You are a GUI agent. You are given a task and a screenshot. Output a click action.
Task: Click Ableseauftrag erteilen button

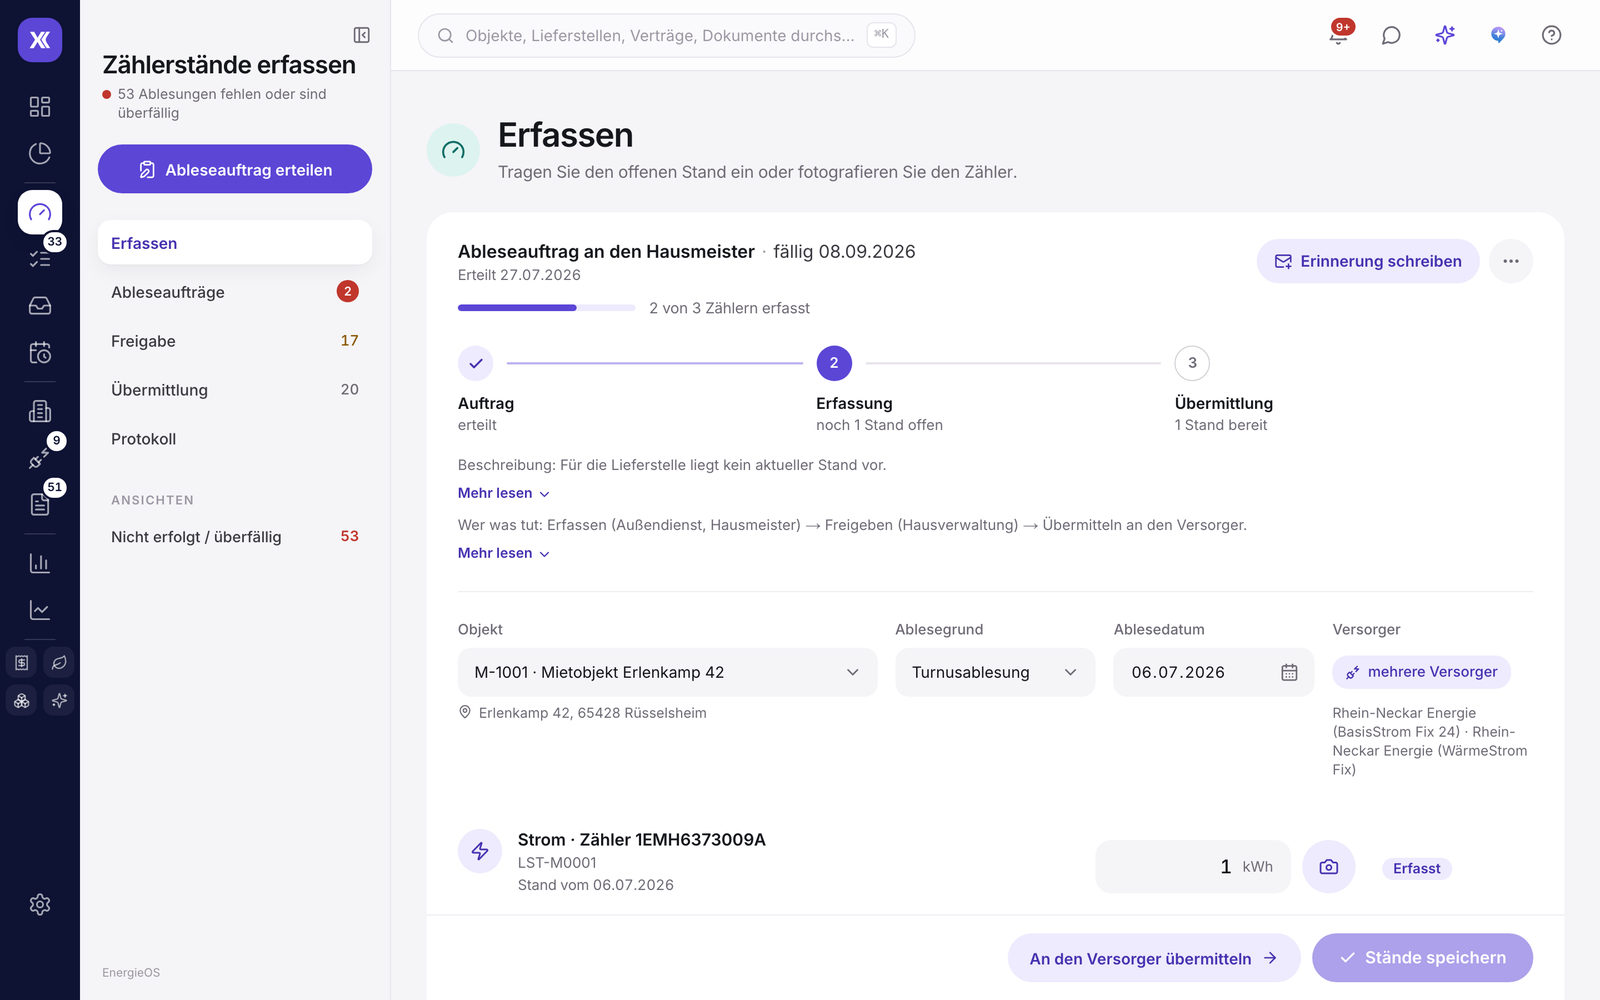point(235,169)
